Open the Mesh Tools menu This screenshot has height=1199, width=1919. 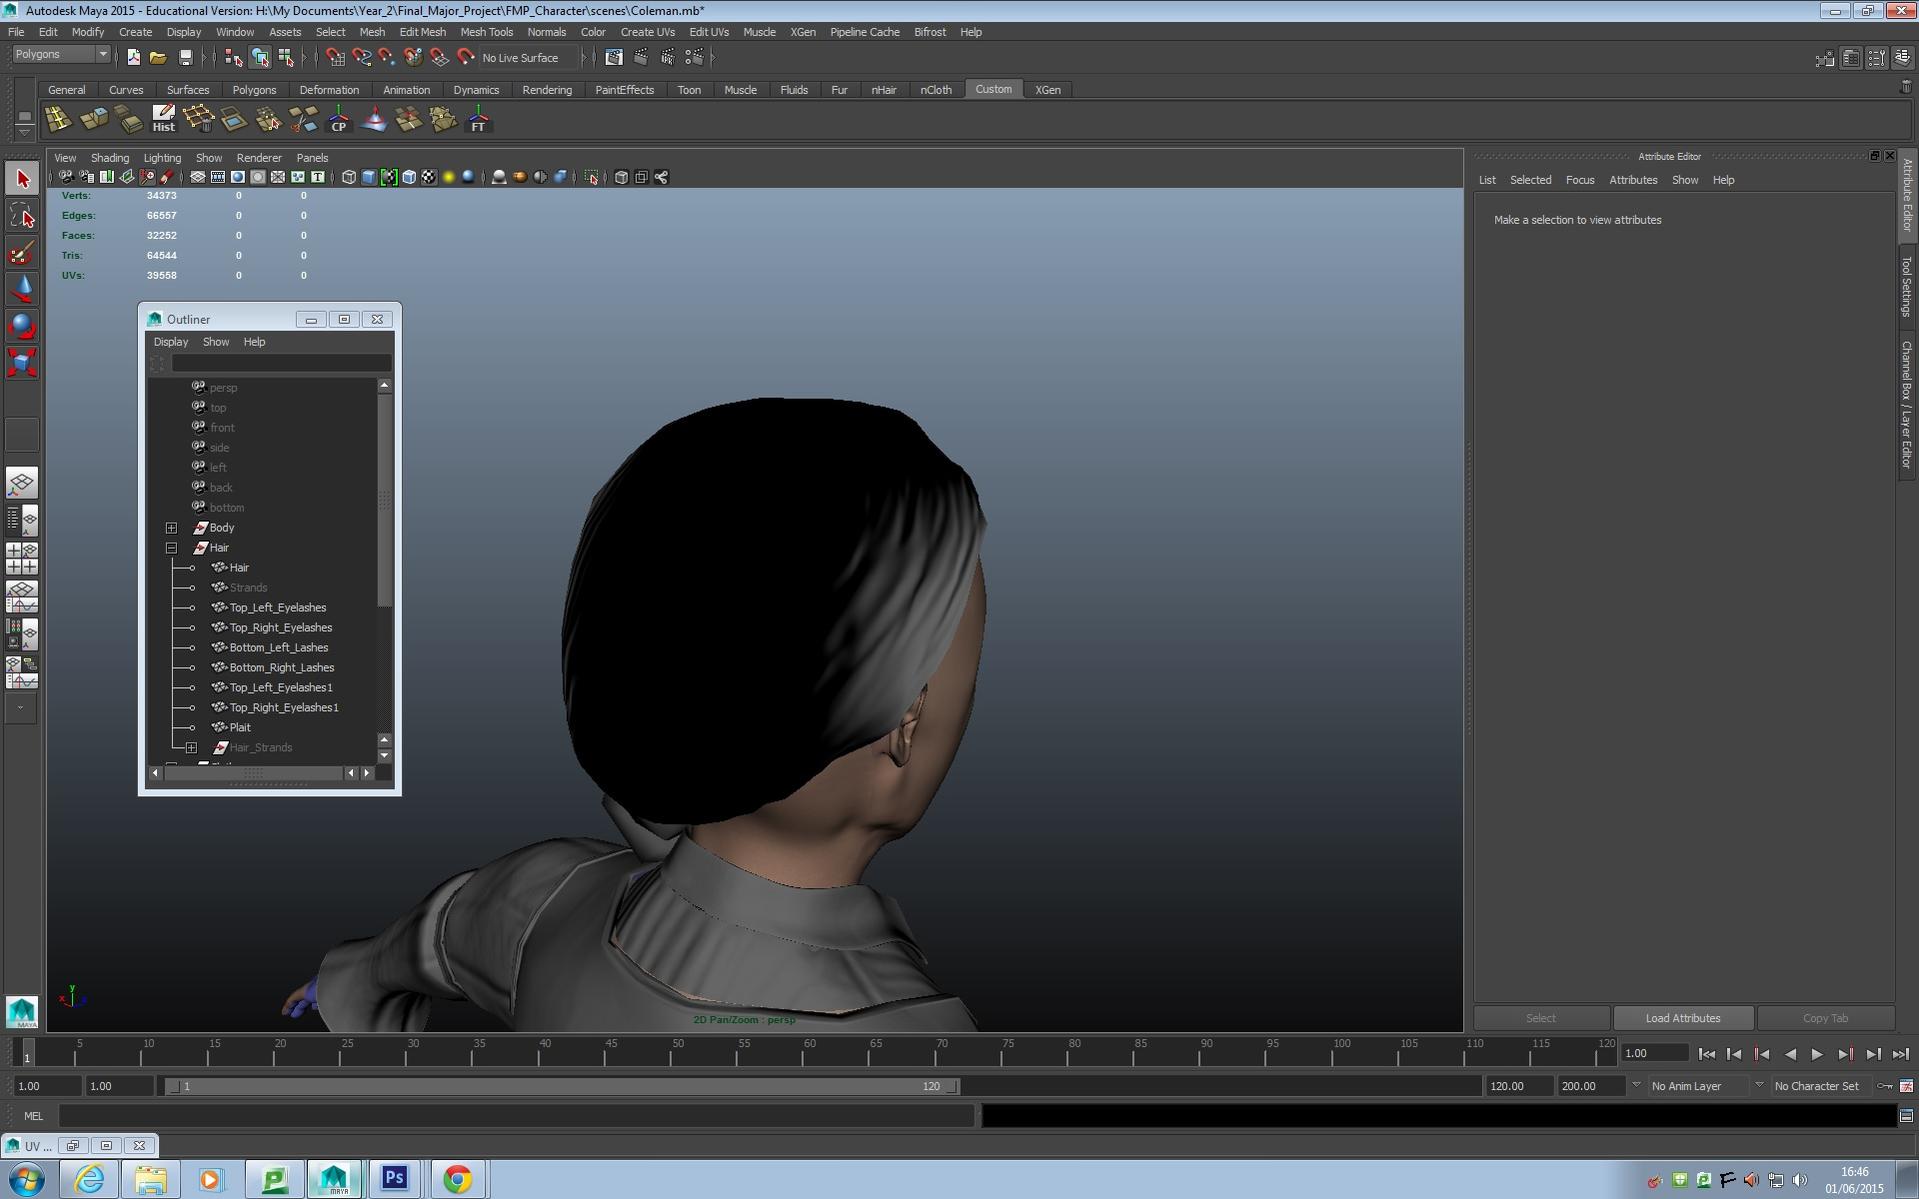[487, 31]
